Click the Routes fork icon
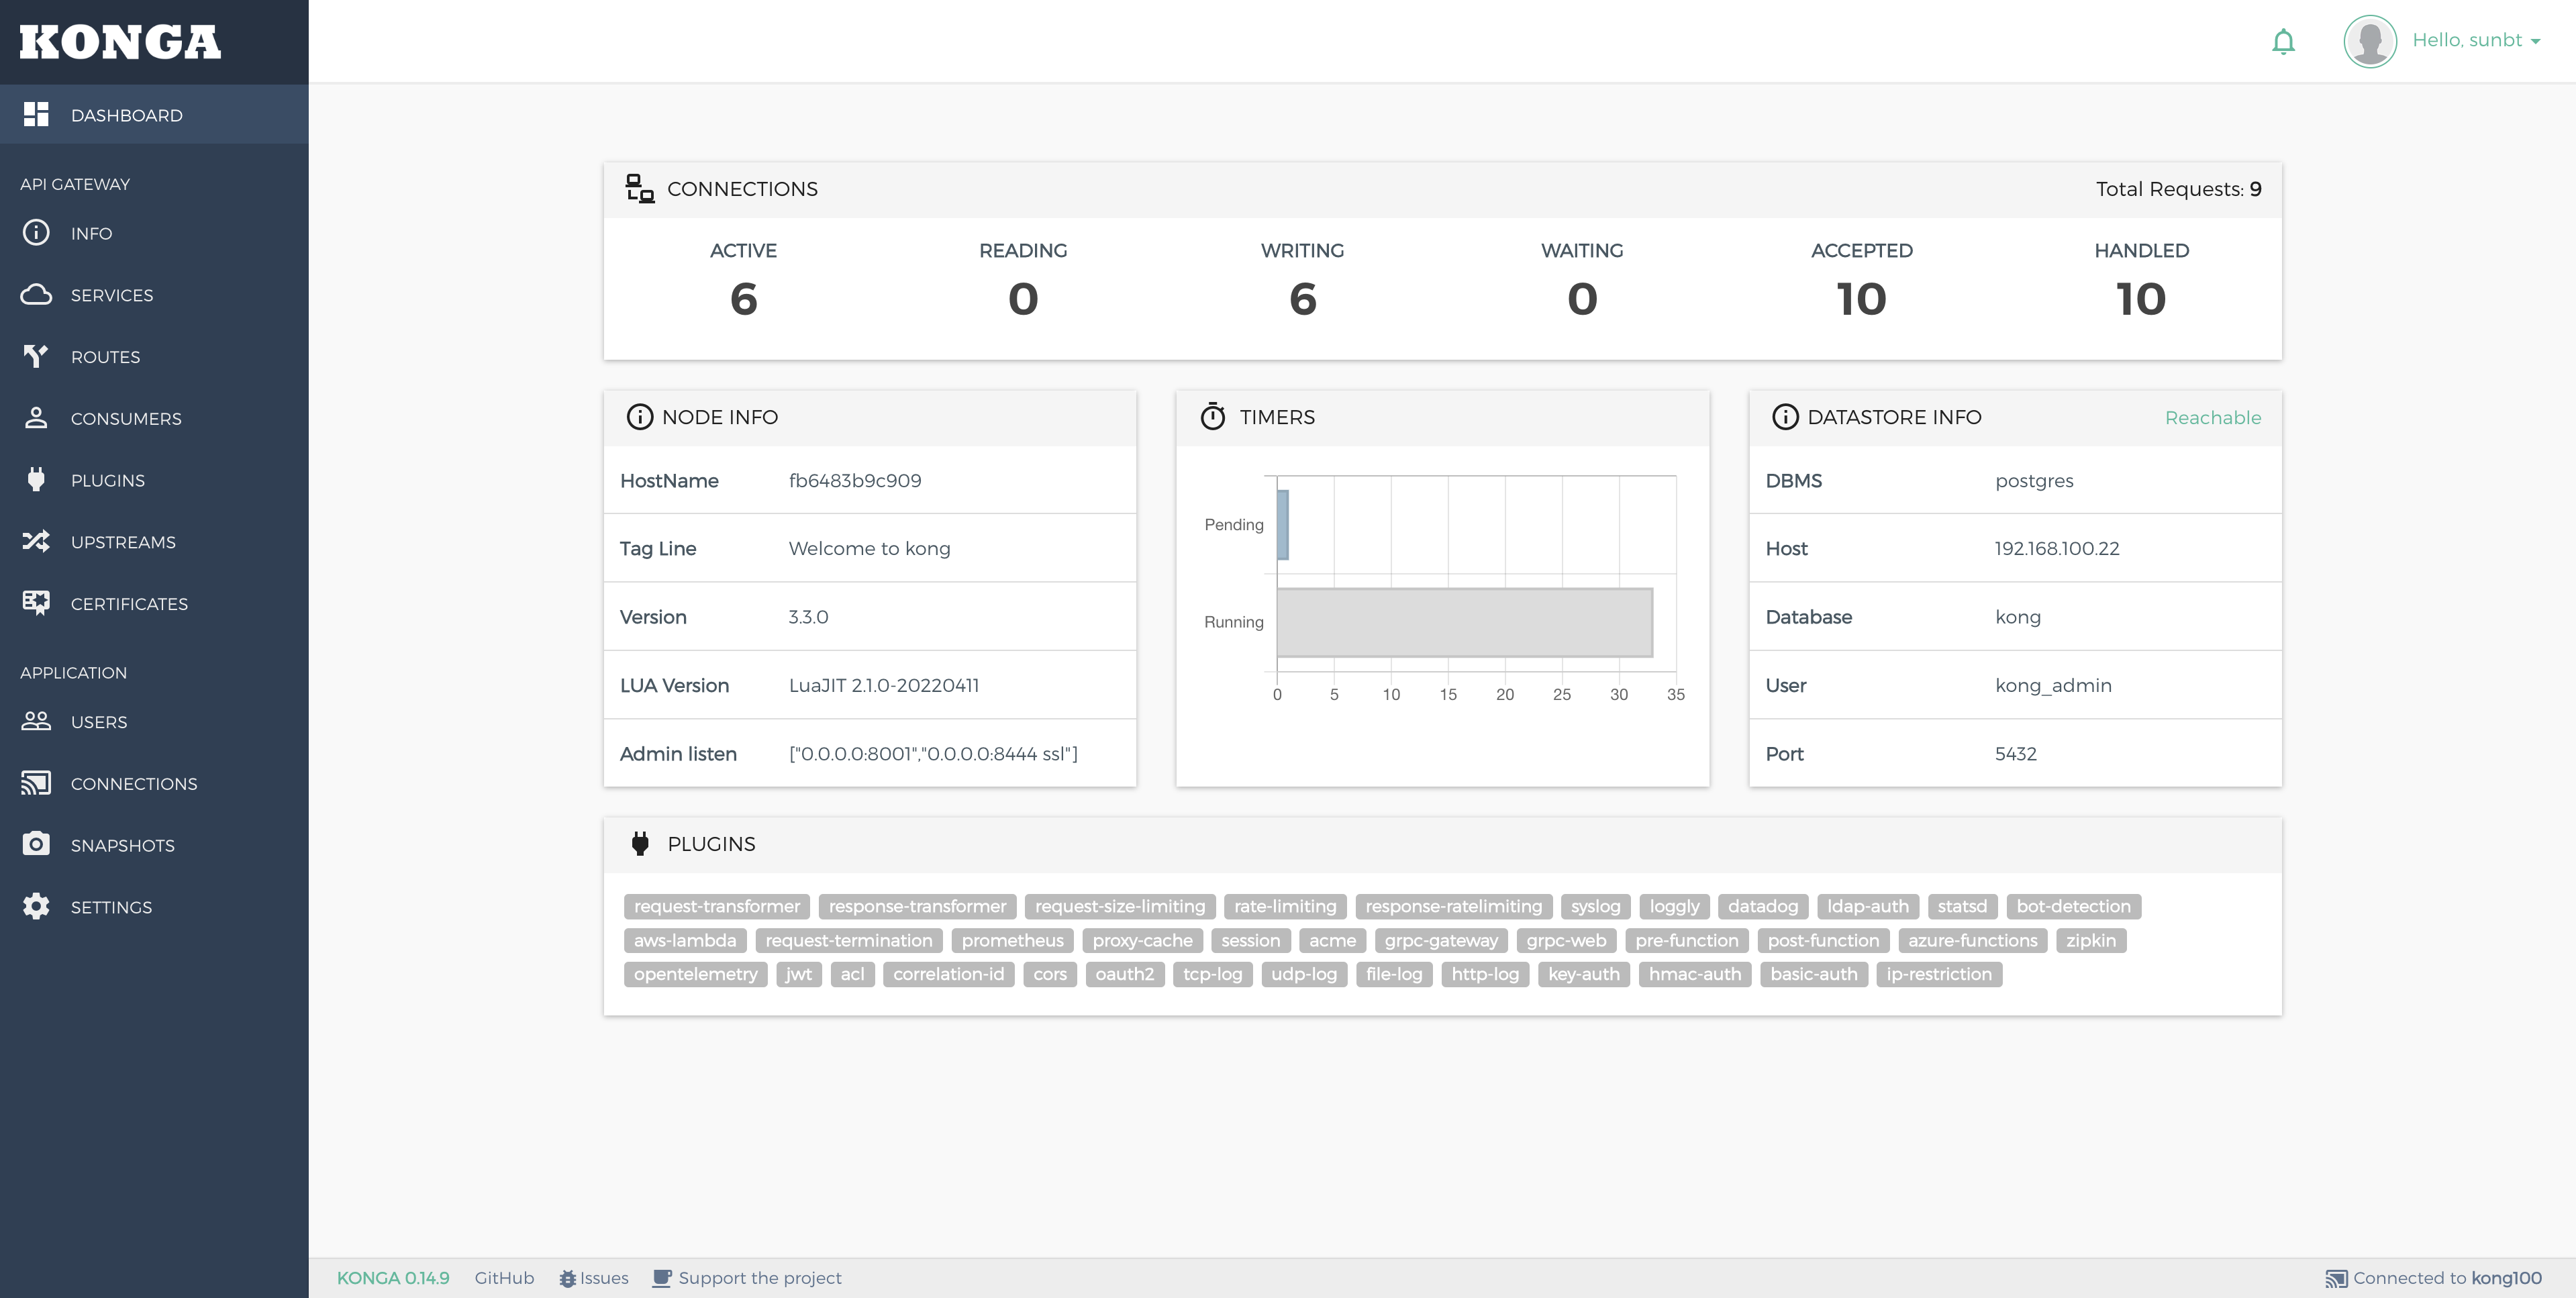The image size is (2576, 1298). click(36, 356)
